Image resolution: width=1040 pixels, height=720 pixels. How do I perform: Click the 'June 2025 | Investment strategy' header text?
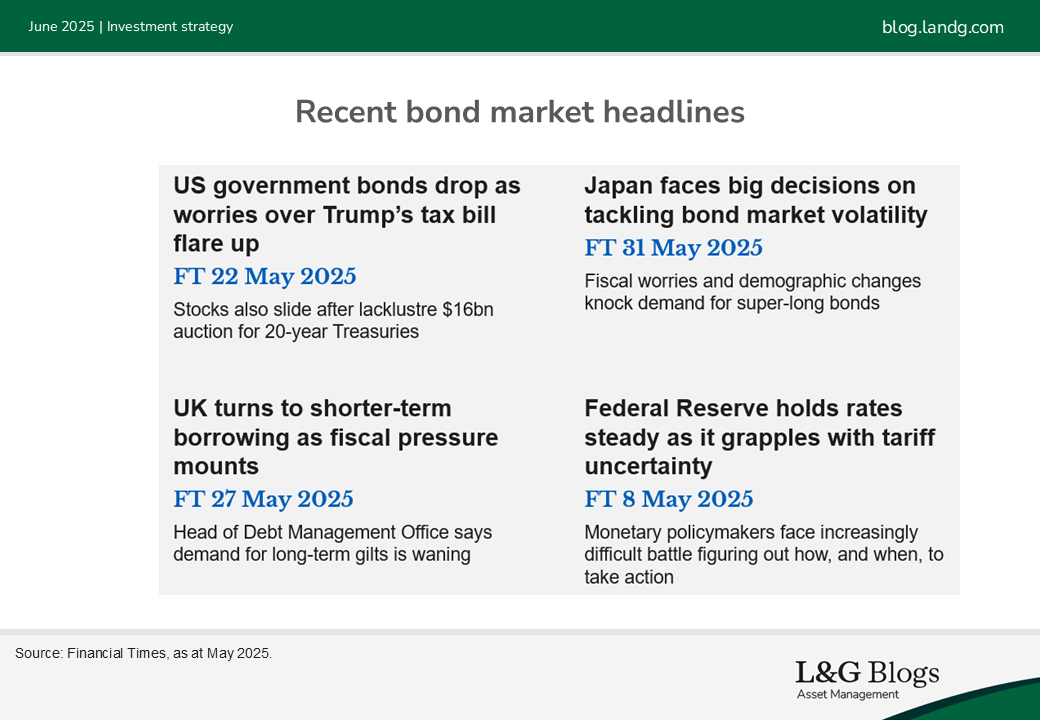[131, 27]
